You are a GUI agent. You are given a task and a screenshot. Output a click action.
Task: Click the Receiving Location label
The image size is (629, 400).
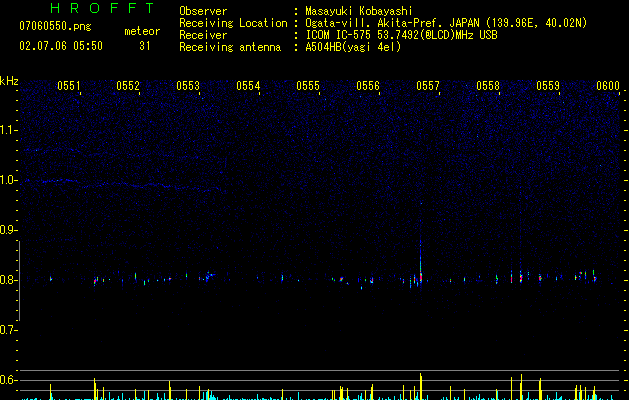233,23
